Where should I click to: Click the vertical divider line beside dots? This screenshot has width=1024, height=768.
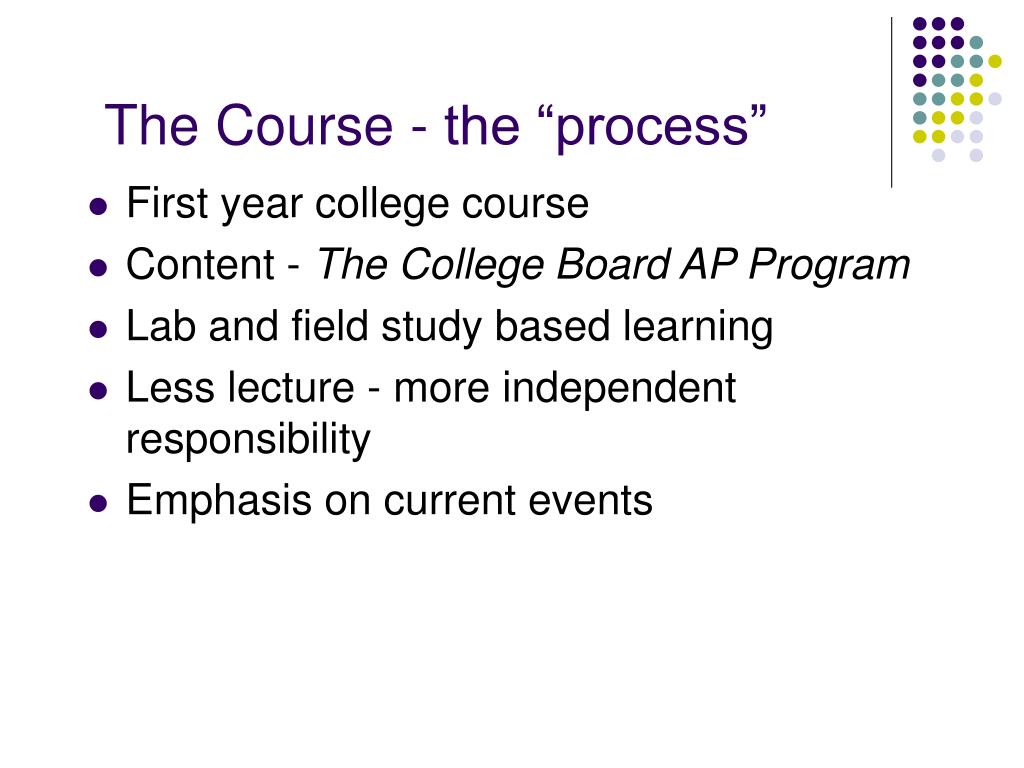(891, 103)
